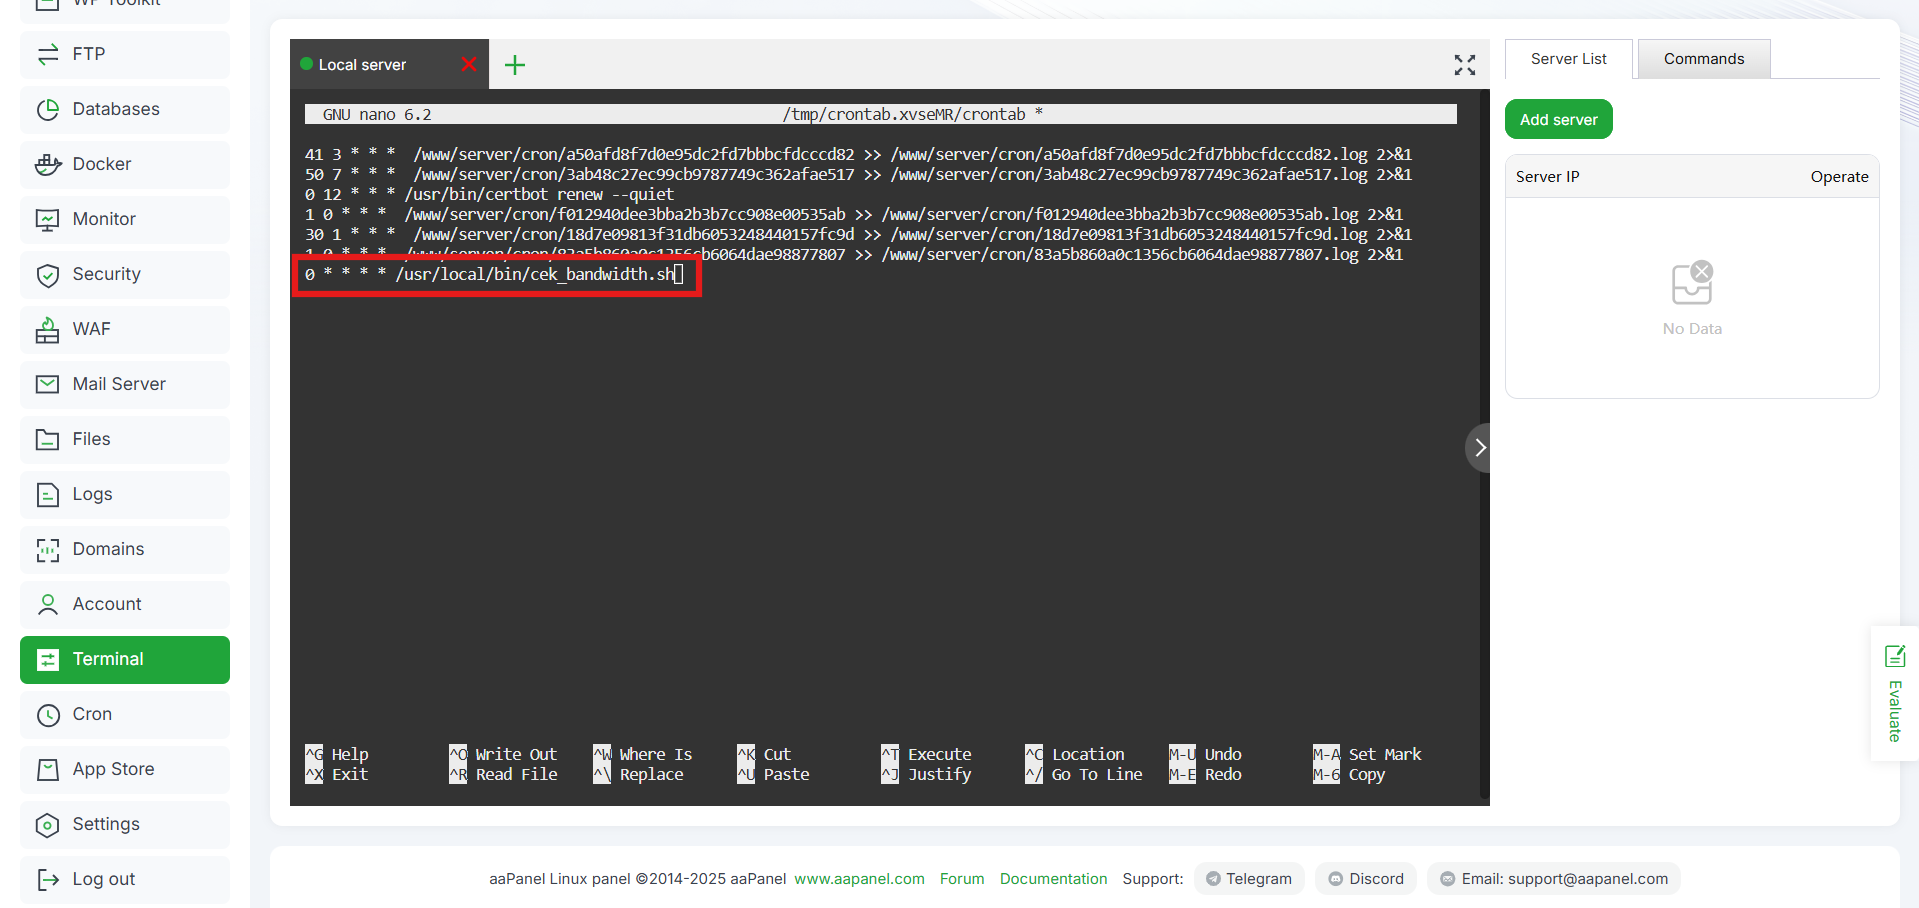Click the Settings gear icon
The height and width of the screenshot is (908, 1919).
tap(48, 824)
